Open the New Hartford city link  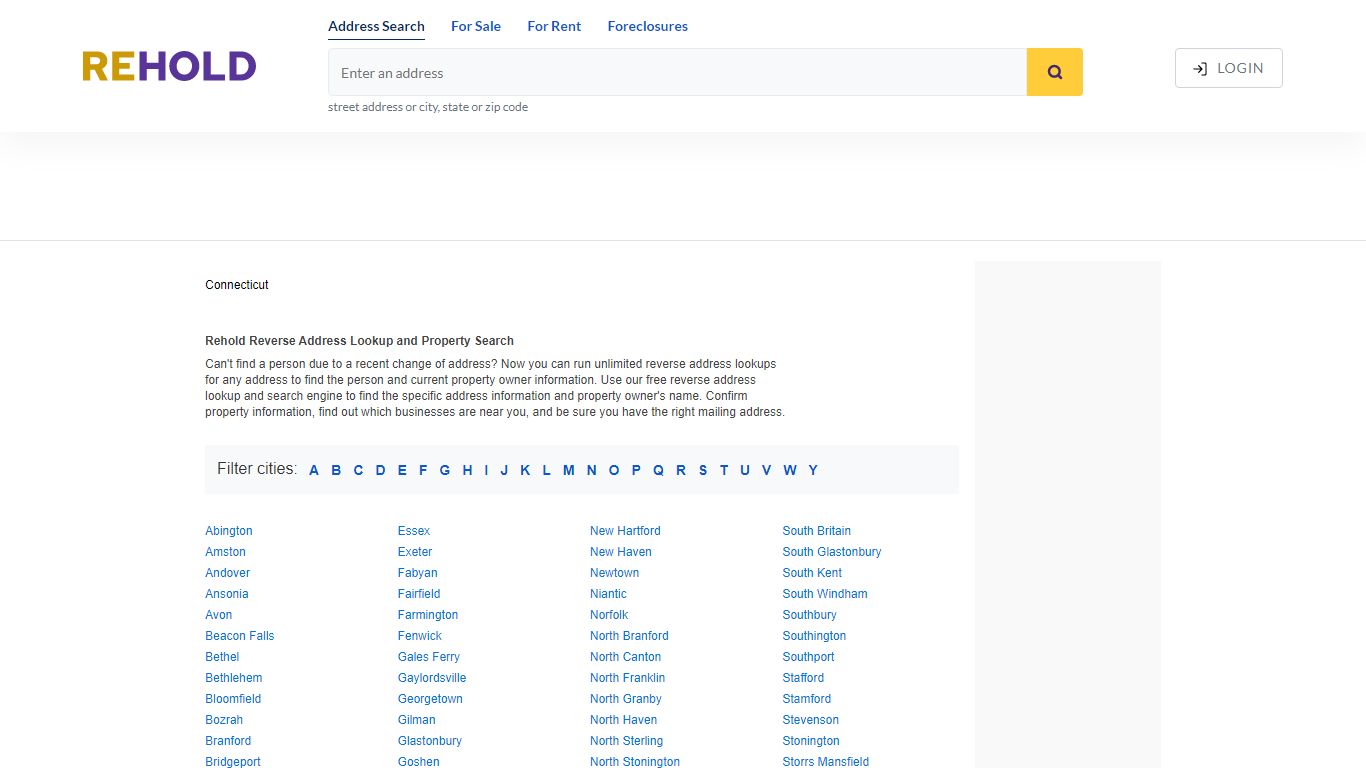(625, 531)
